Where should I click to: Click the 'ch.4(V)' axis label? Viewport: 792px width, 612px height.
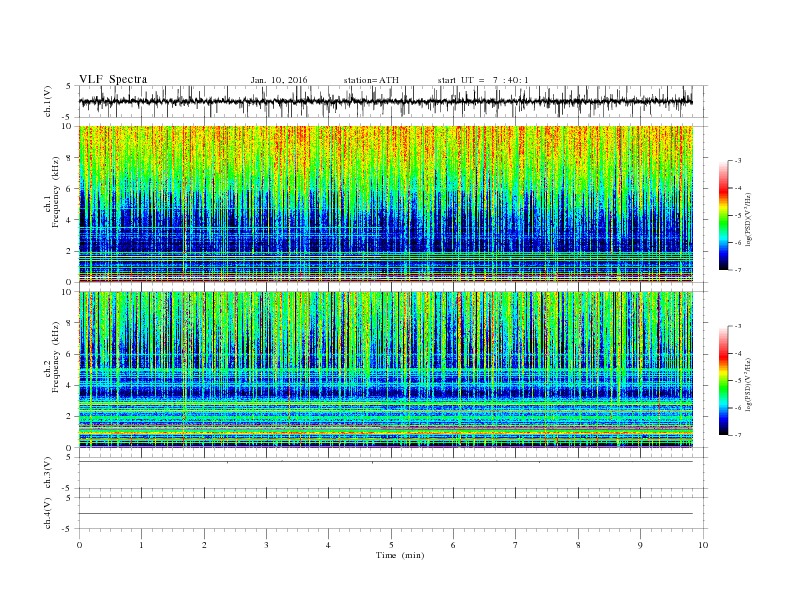click(x=48, y=514)
